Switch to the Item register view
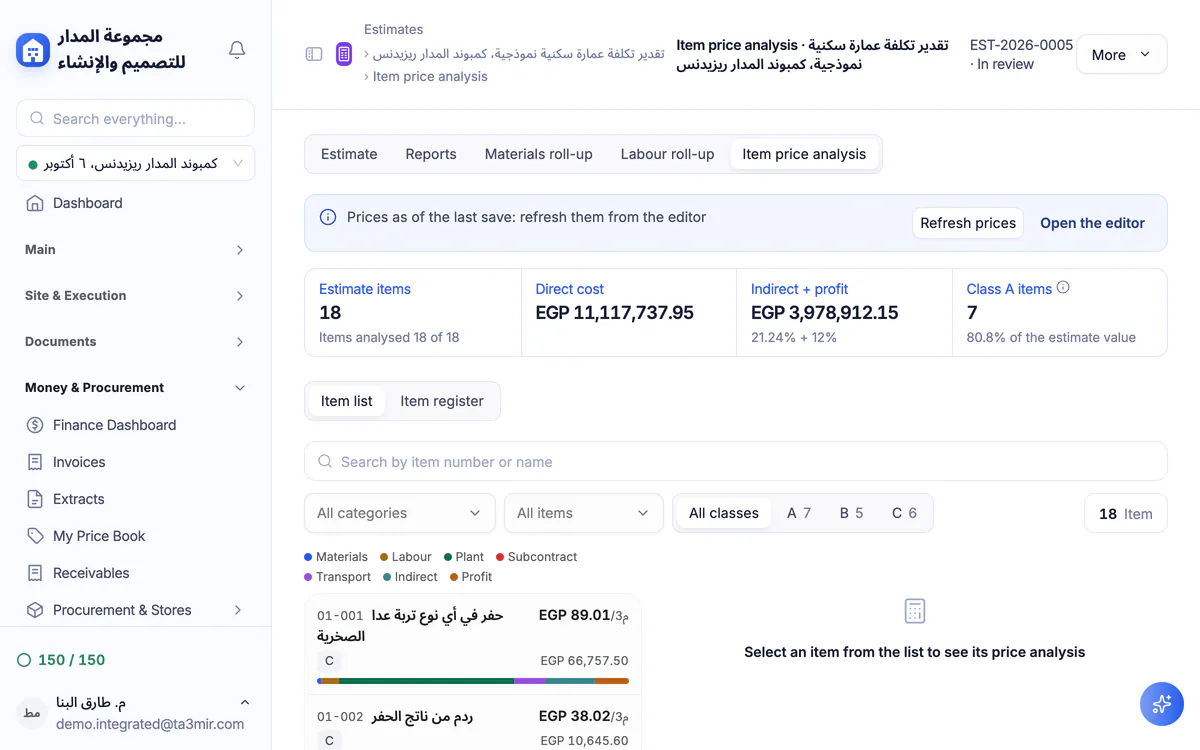 coord(442,401)
